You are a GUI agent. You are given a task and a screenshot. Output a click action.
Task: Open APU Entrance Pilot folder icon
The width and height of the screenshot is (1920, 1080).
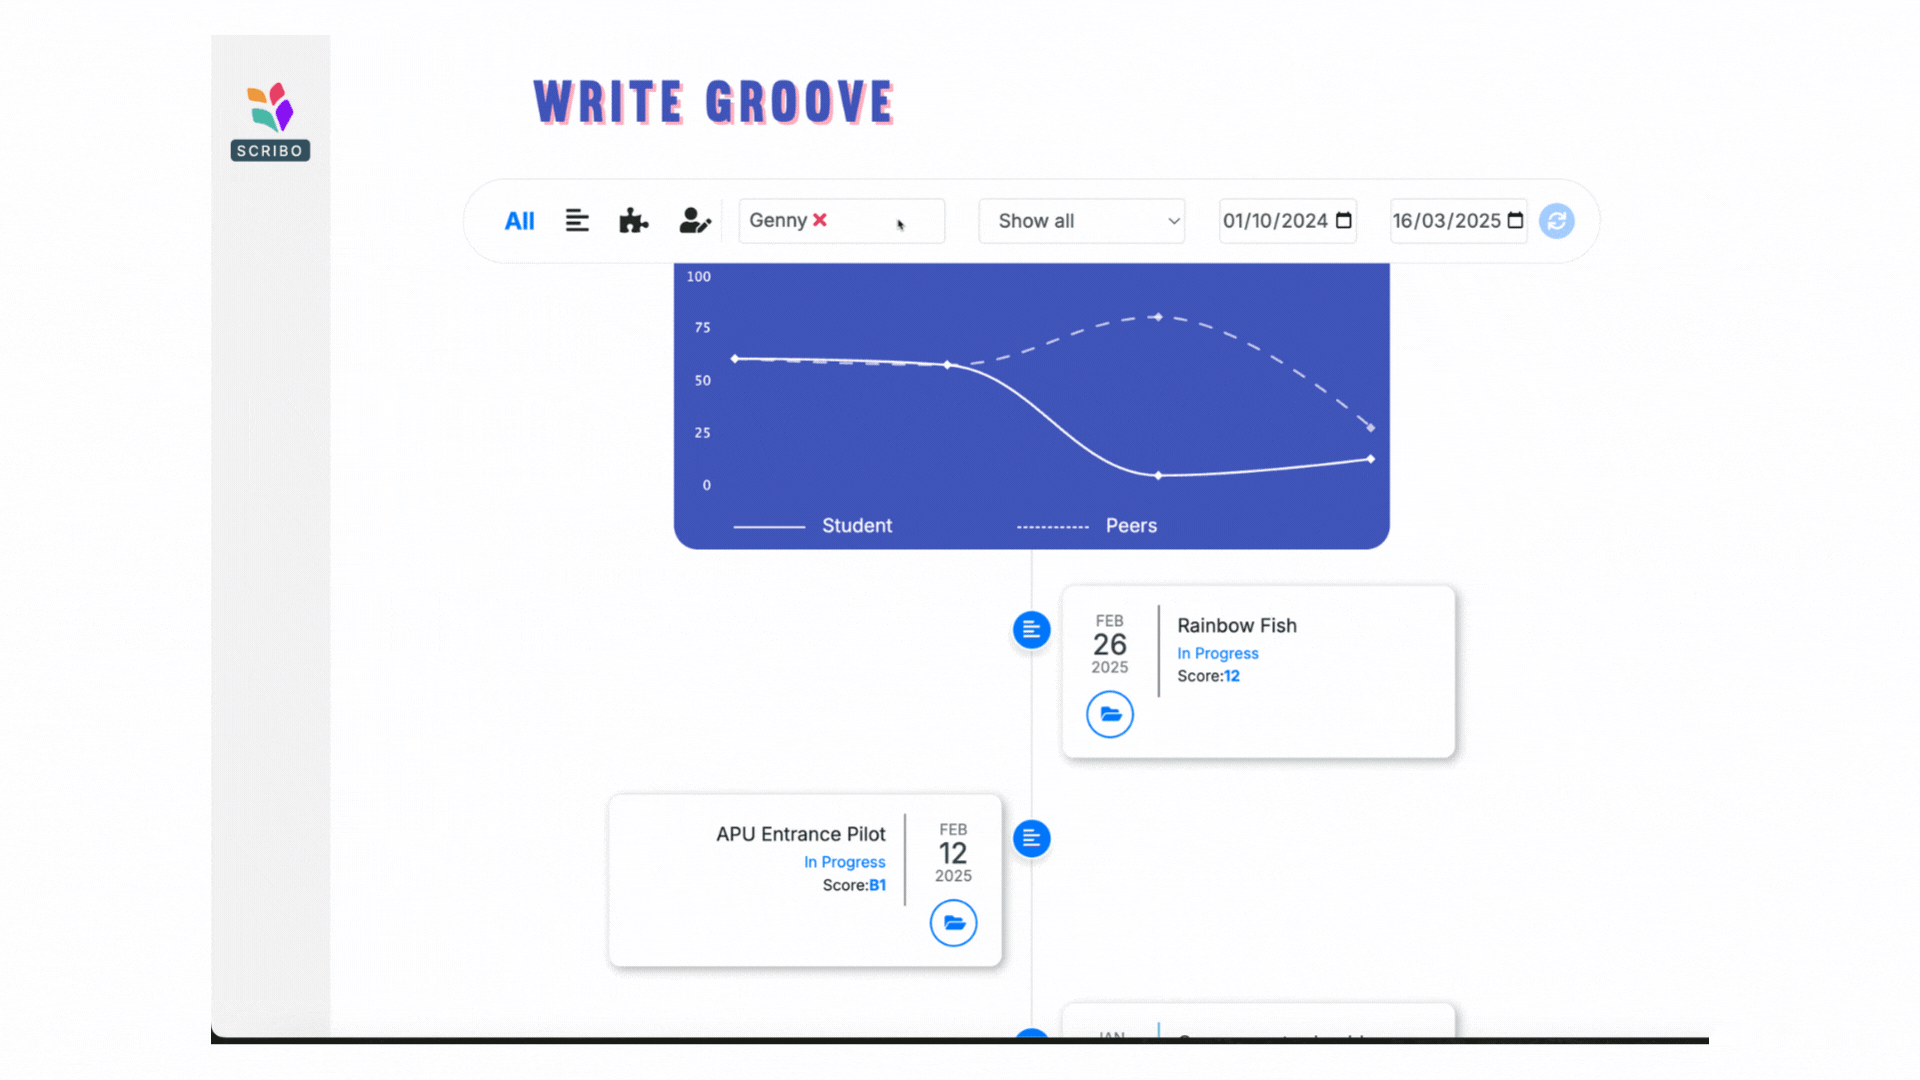tap(953, 923)
